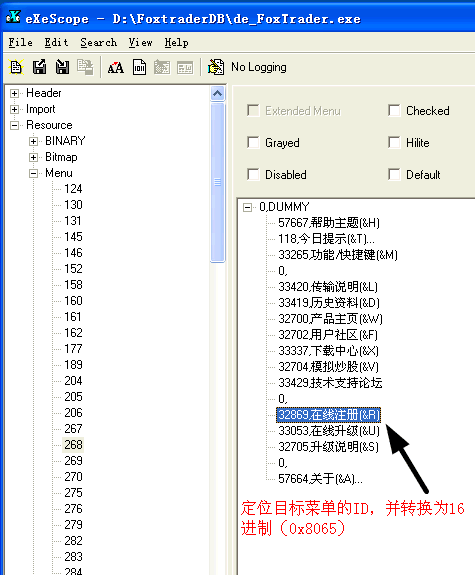Select menu resource 152

73,269
